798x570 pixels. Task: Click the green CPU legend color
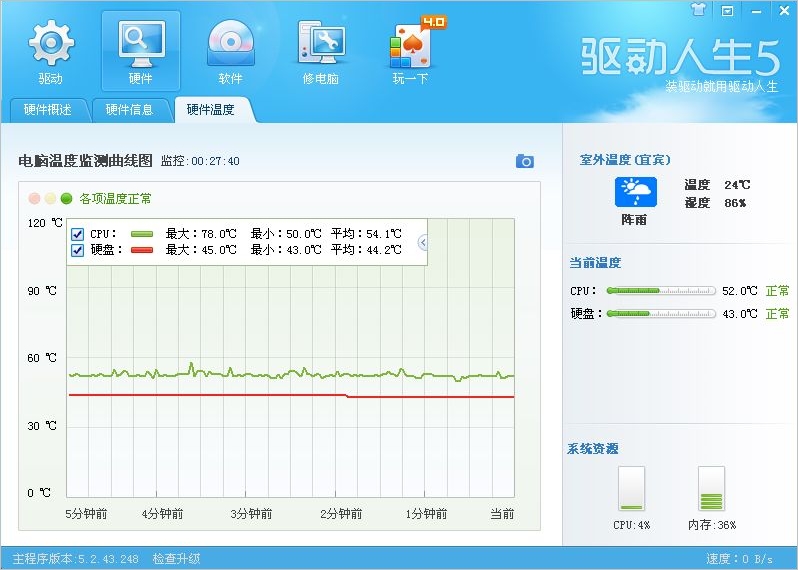[142, 234]
